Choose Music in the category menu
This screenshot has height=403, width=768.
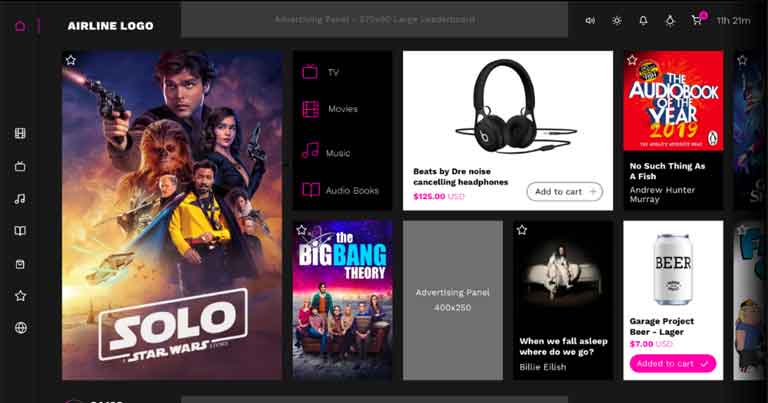tap(342, 151)
